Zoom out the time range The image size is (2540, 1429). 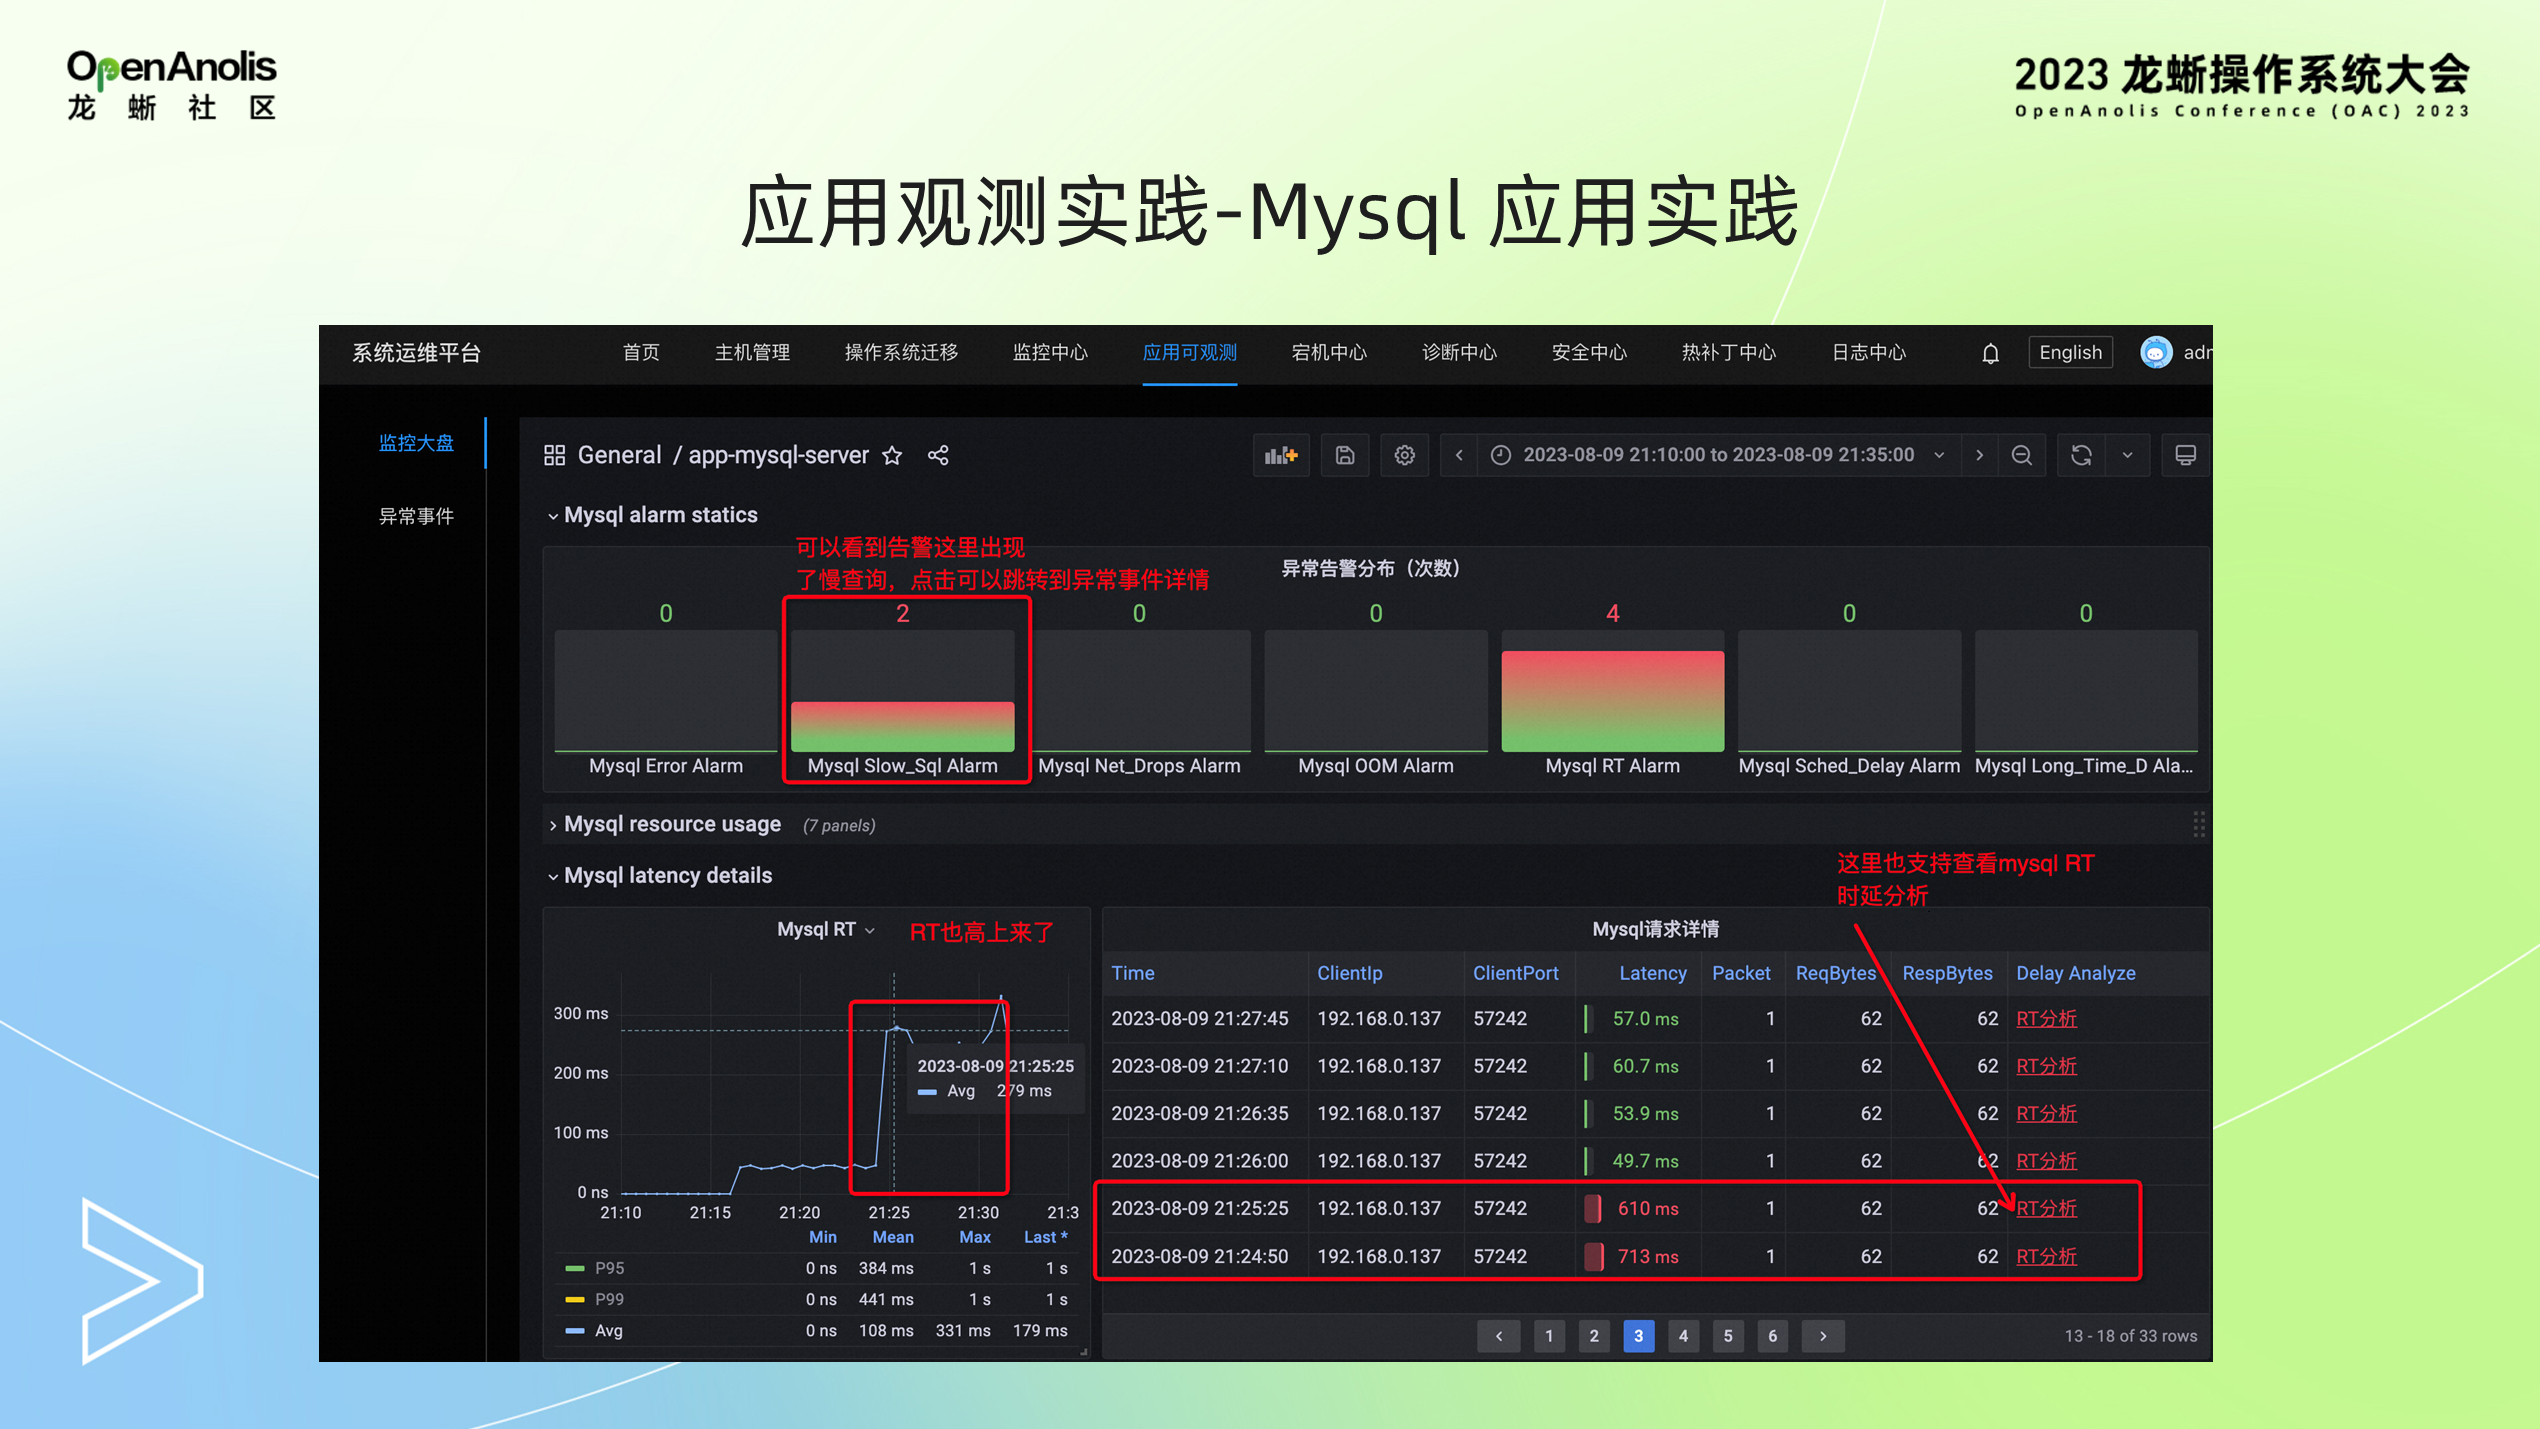tap(2021, 456)
